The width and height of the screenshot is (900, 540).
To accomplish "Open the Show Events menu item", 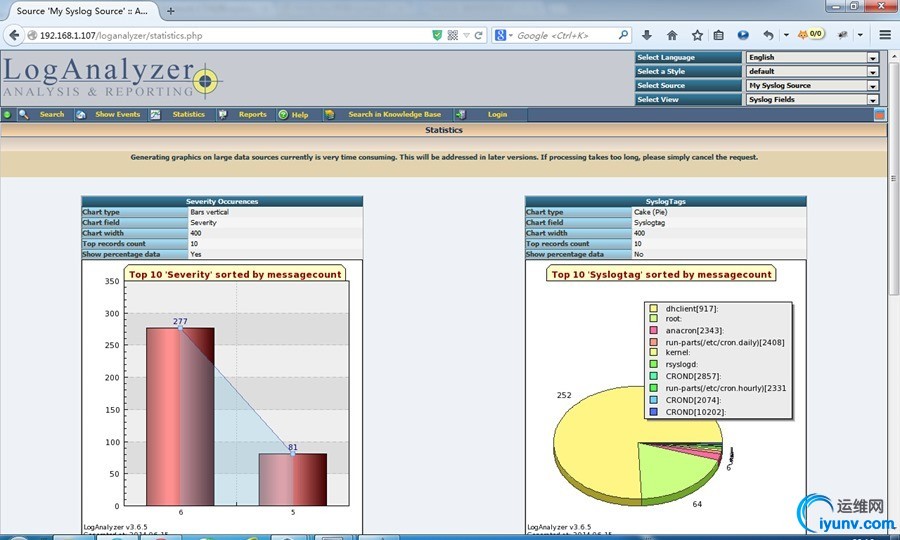I will coord(118,114).
